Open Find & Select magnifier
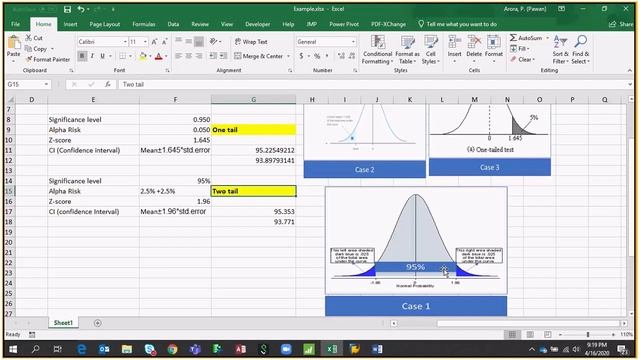 tap(580, 49)
